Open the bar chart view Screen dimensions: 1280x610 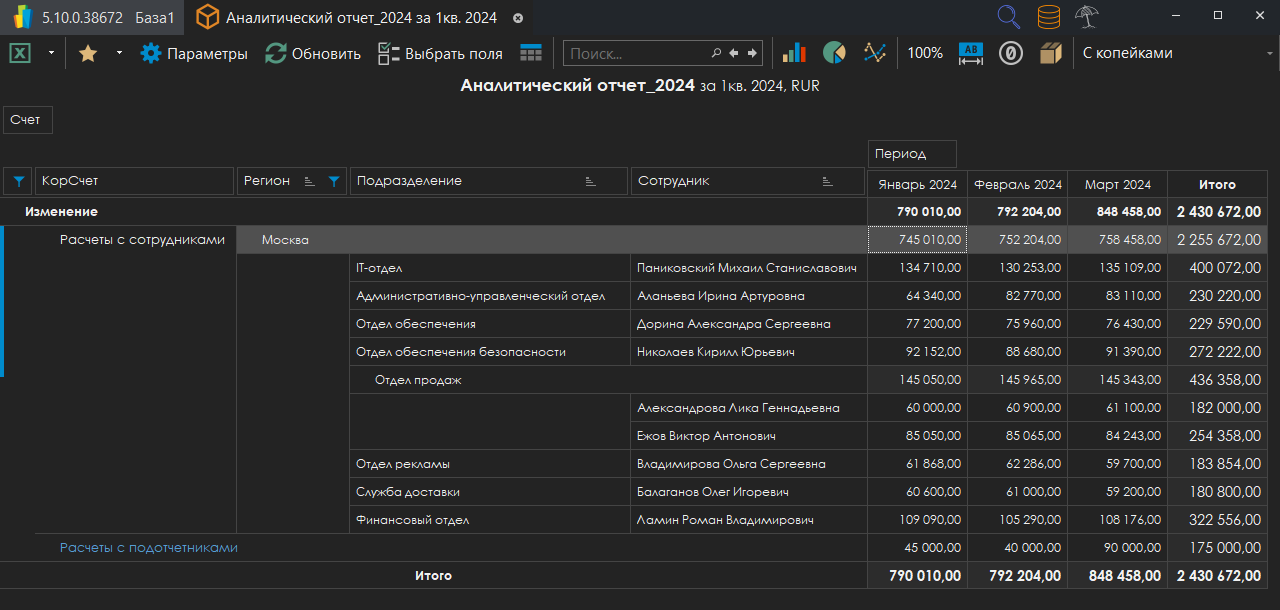pos(794,53)
